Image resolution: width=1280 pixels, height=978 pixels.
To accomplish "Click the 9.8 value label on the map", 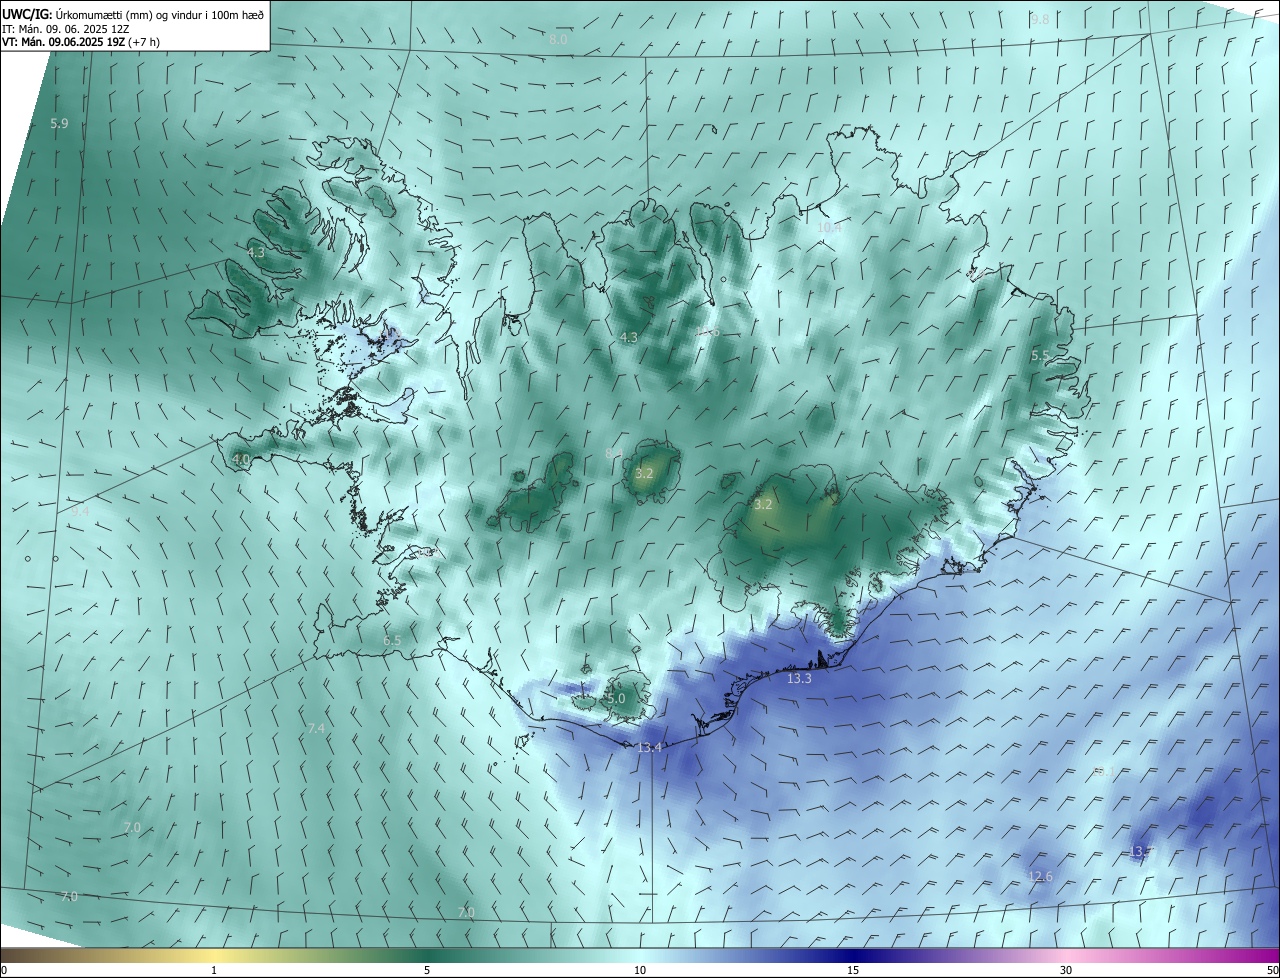I will tap(1040, 20).
